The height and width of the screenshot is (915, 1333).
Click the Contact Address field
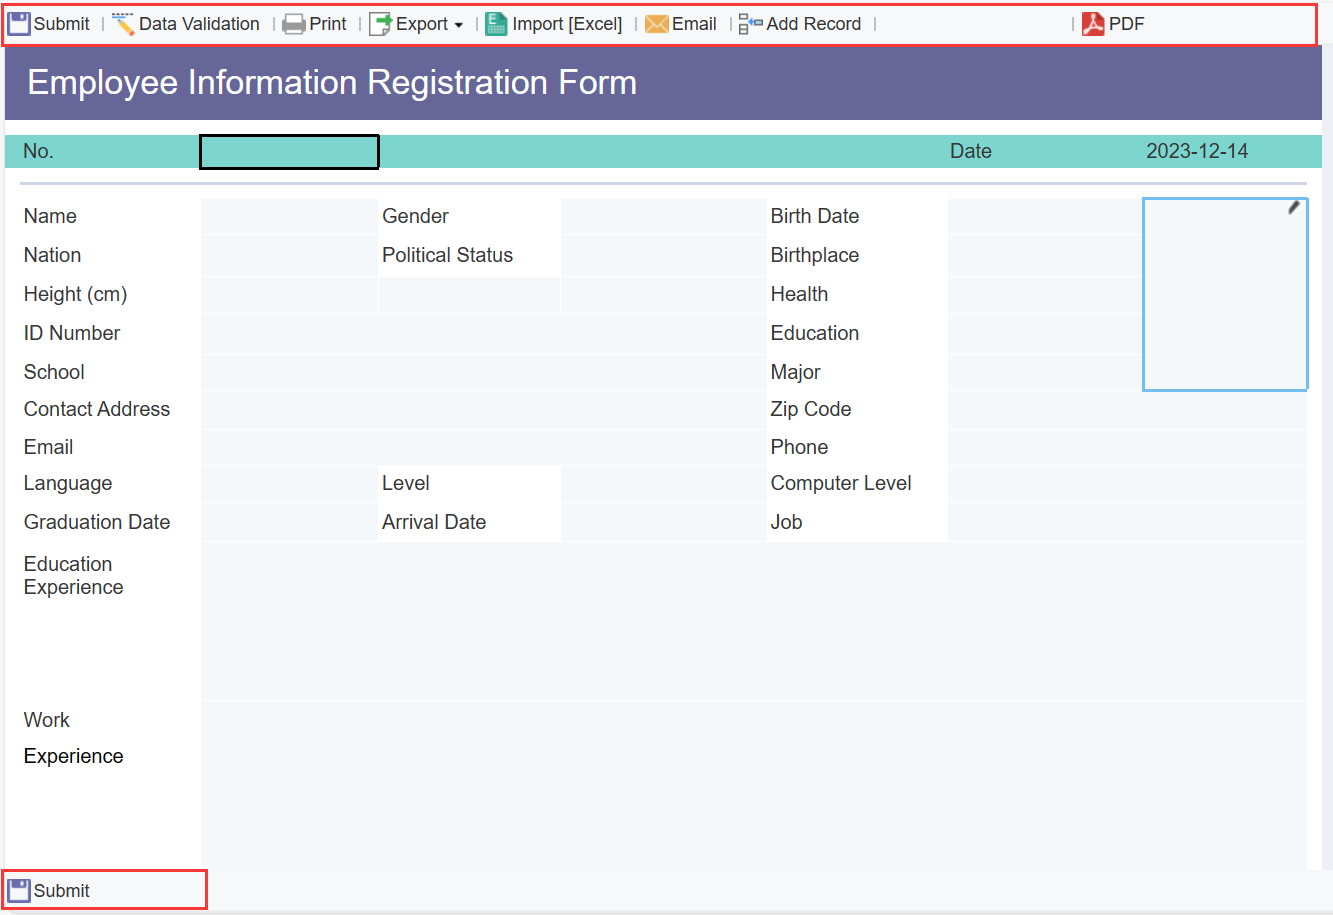pos(483,410)
